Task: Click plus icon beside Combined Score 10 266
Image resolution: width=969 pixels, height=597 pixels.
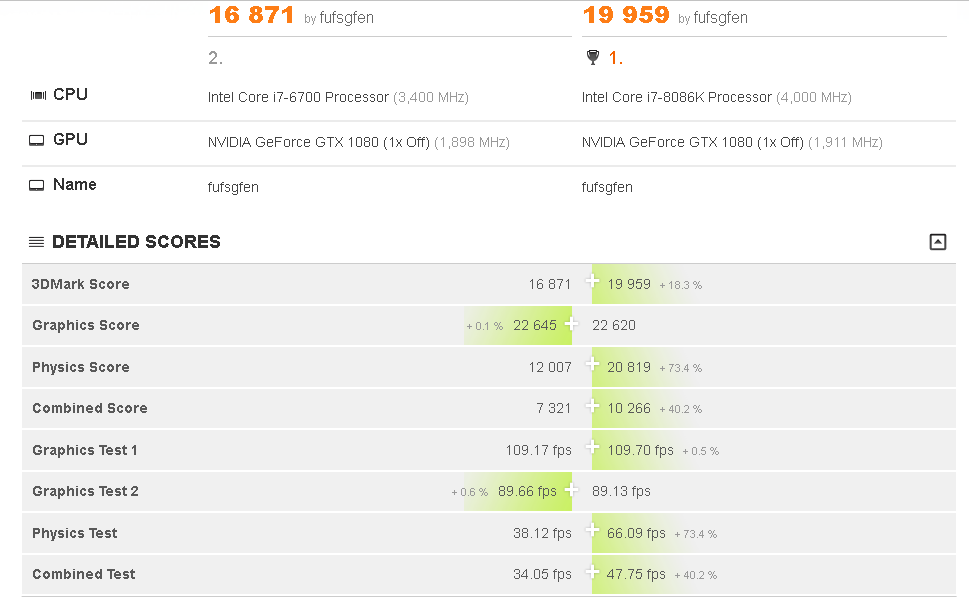Action: [592, 406]
